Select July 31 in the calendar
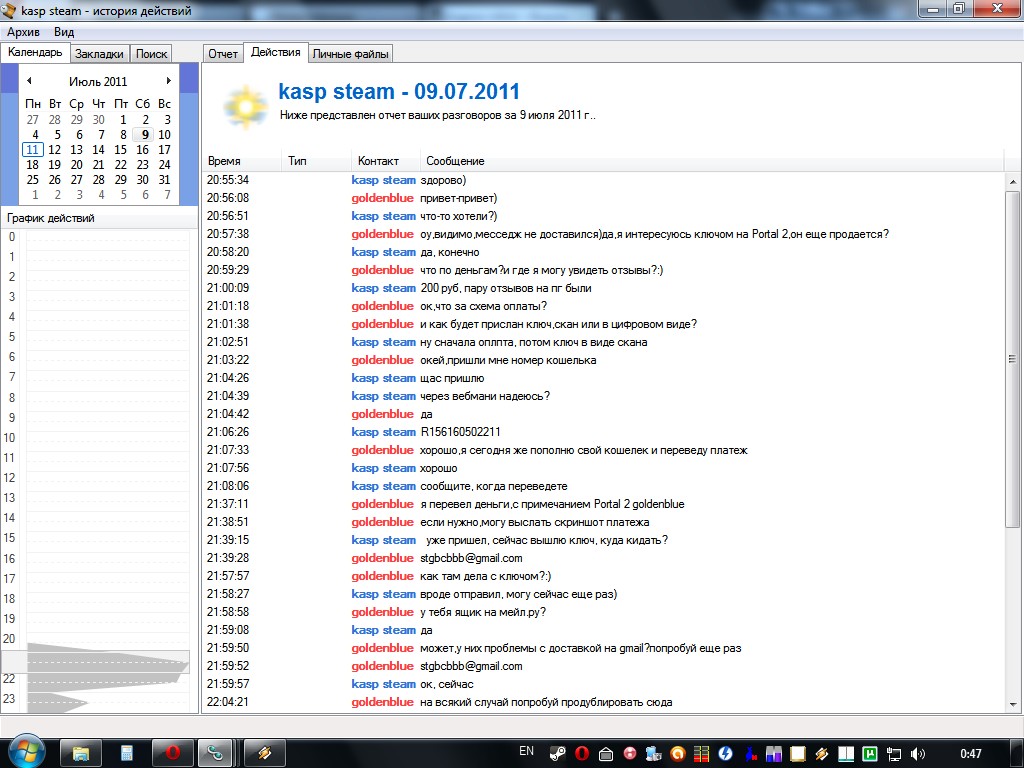1024x768 pixels. tap(165, 180)
